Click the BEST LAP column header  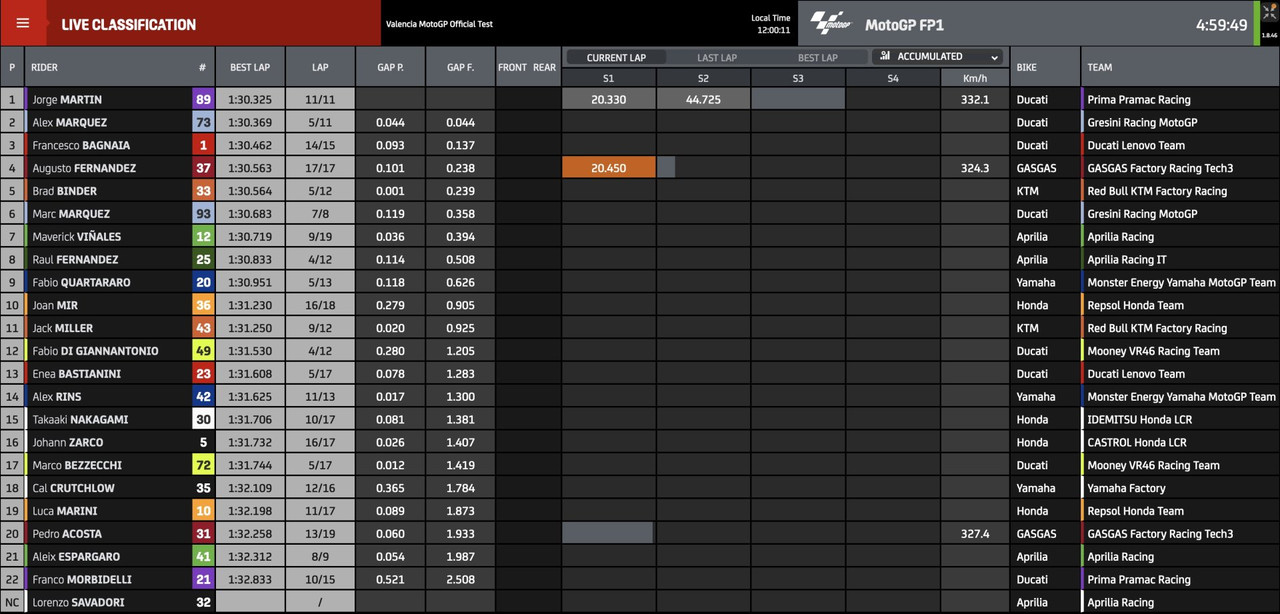pyautogui.click(x=250, y=67)
